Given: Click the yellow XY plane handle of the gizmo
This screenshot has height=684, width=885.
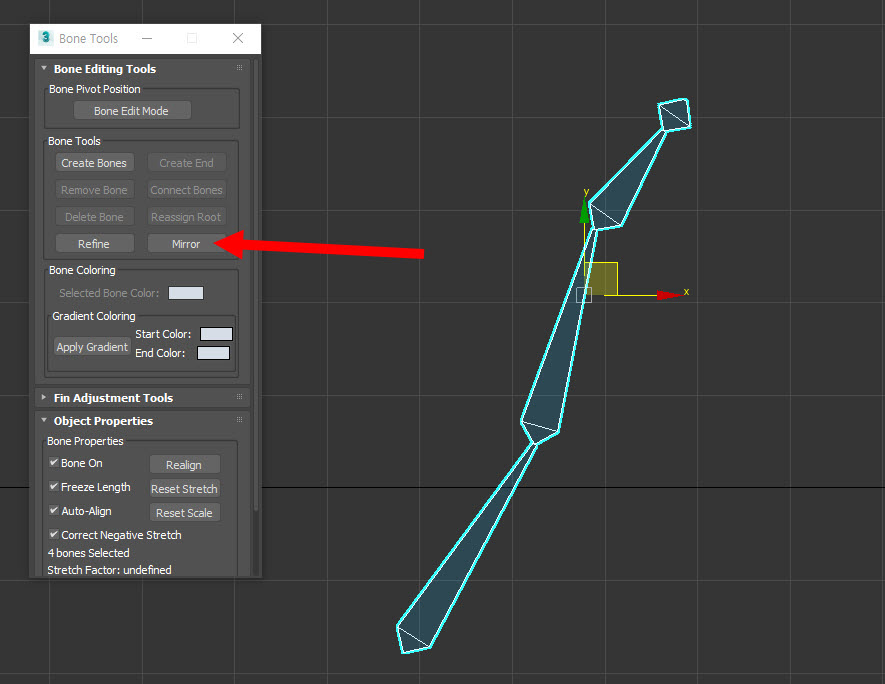Looking at the screenshot, I should pyautogui.click(x=602, y=278).
